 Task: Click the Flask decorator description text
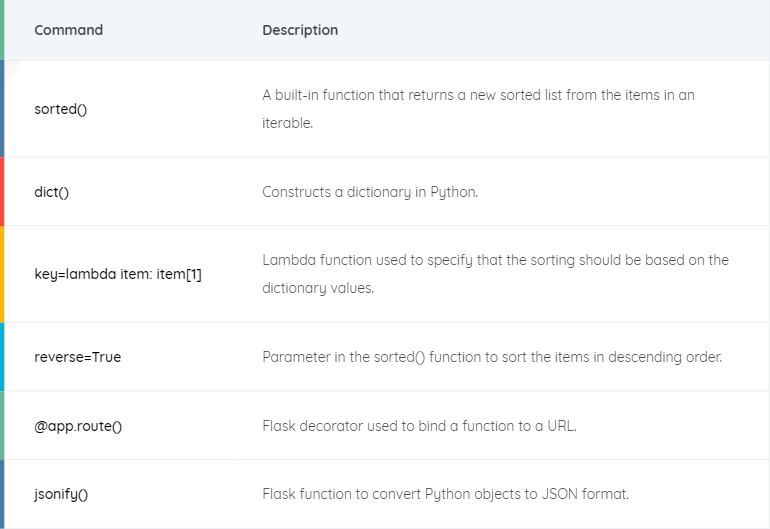click(419, 426)
